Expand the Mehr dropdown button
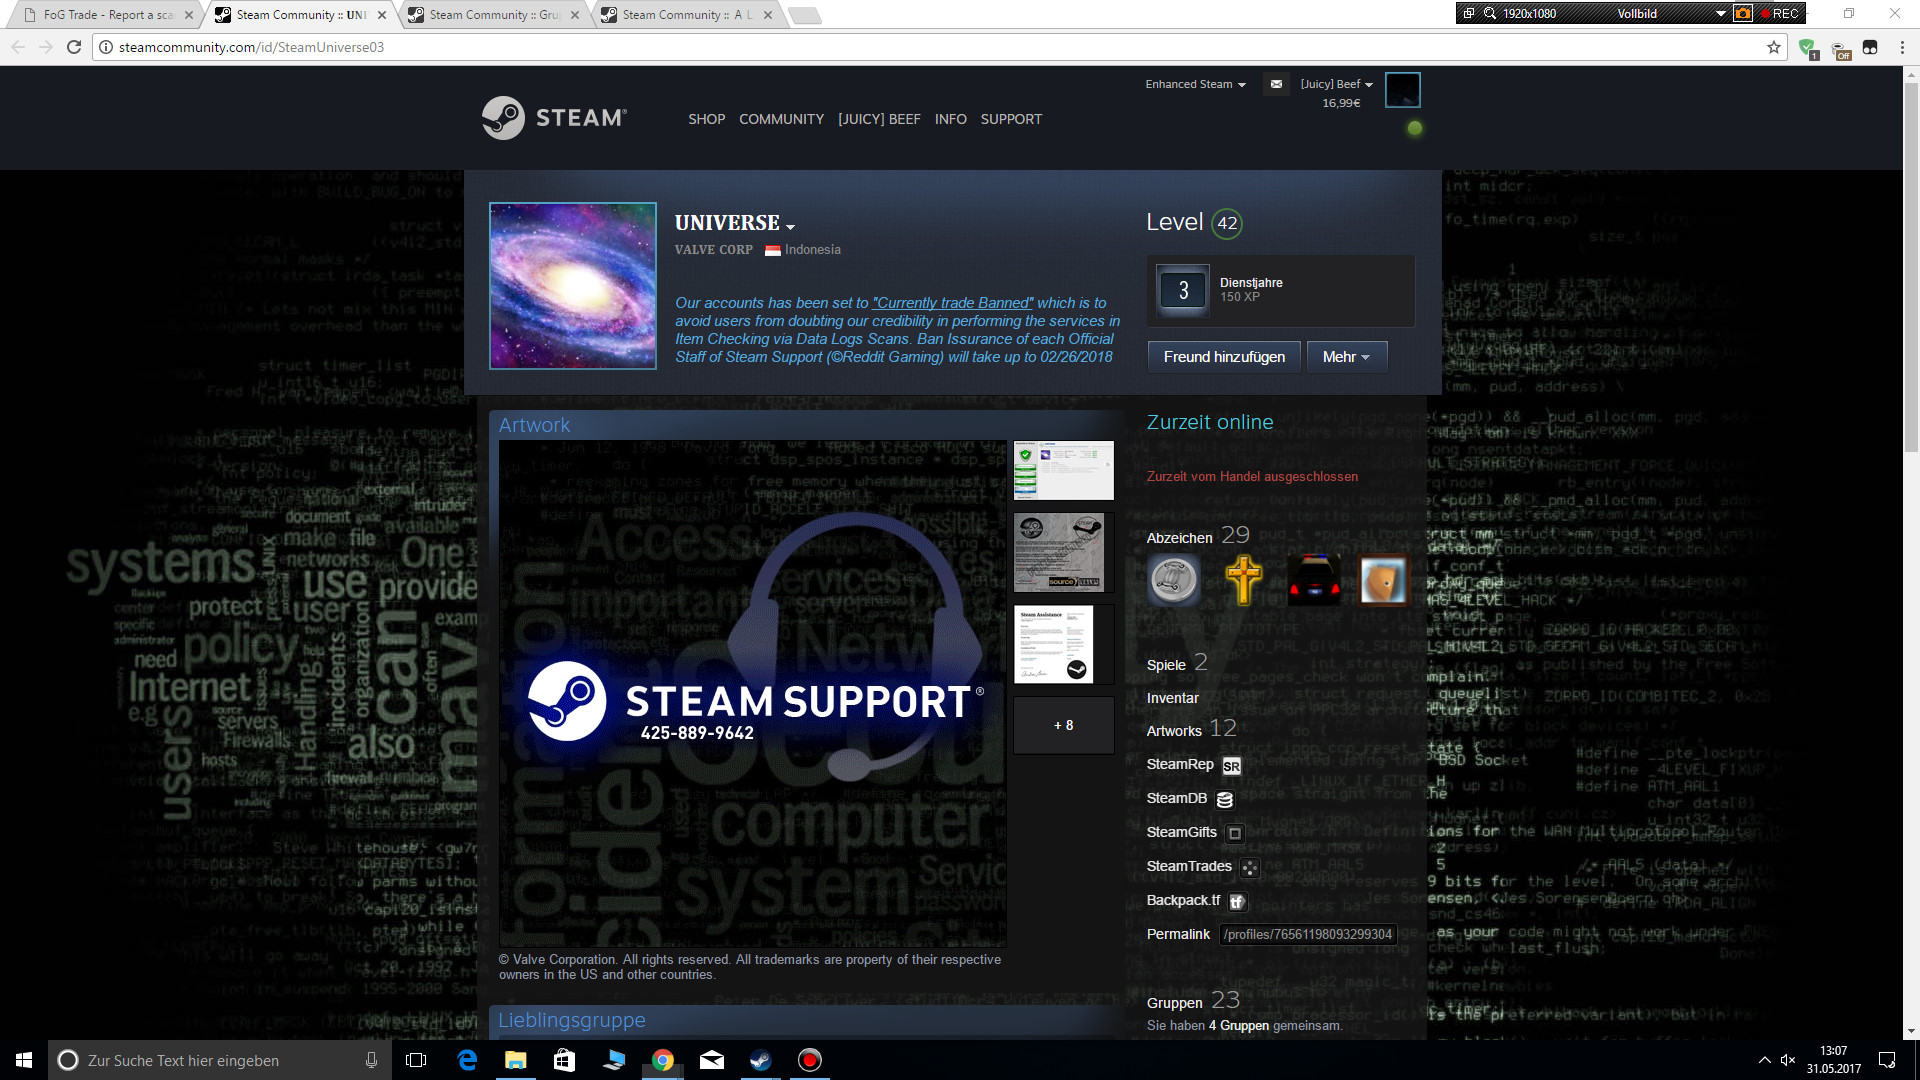Screen dimensions: 1920x1080 coord(1346,357)
